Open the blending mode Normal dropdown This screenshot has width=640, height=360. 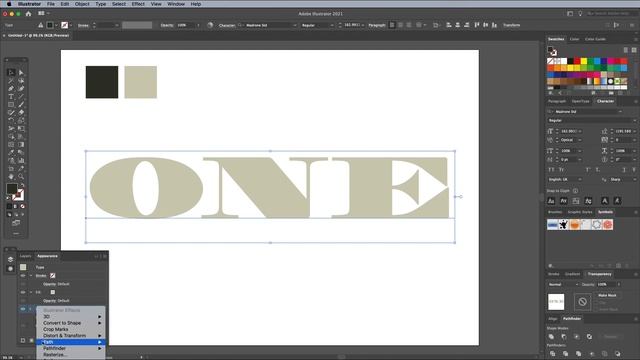point(563,284)
